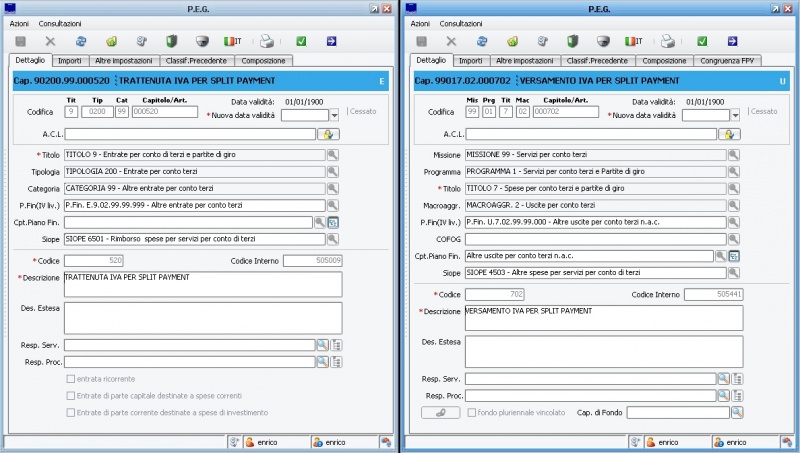This screenshot has height=453, width=800.
Task: Click the green checkmark icon in the right toolbar
Action: tap(702, 41)
